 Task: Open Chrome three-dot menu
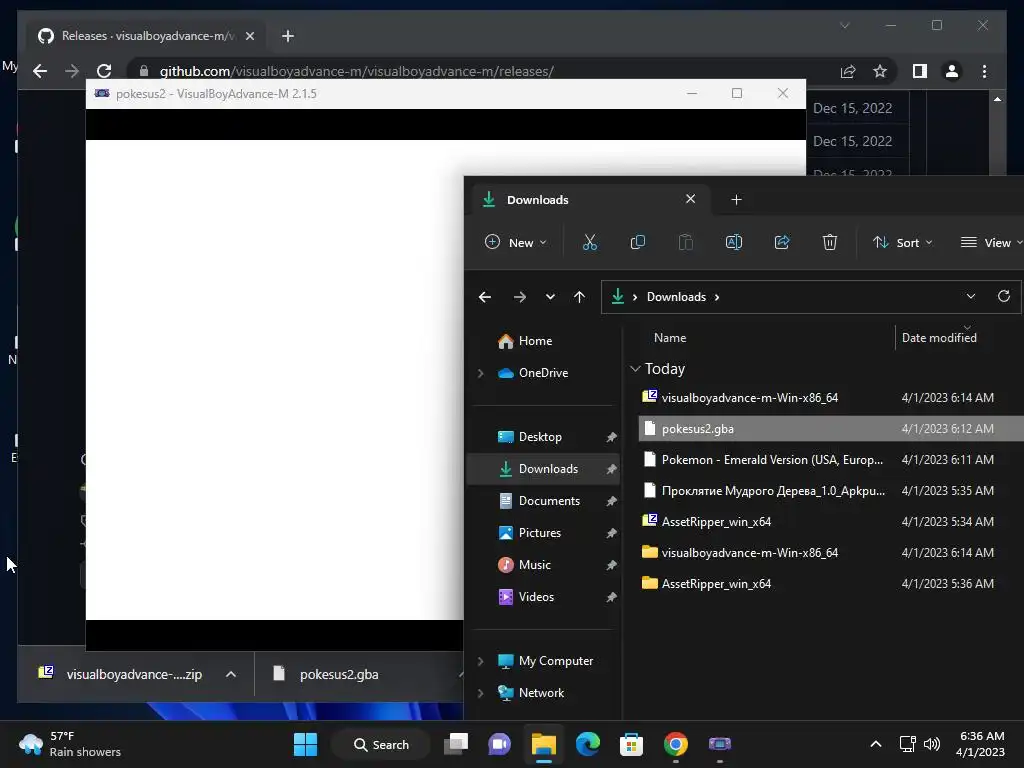[x=984, y=71]
